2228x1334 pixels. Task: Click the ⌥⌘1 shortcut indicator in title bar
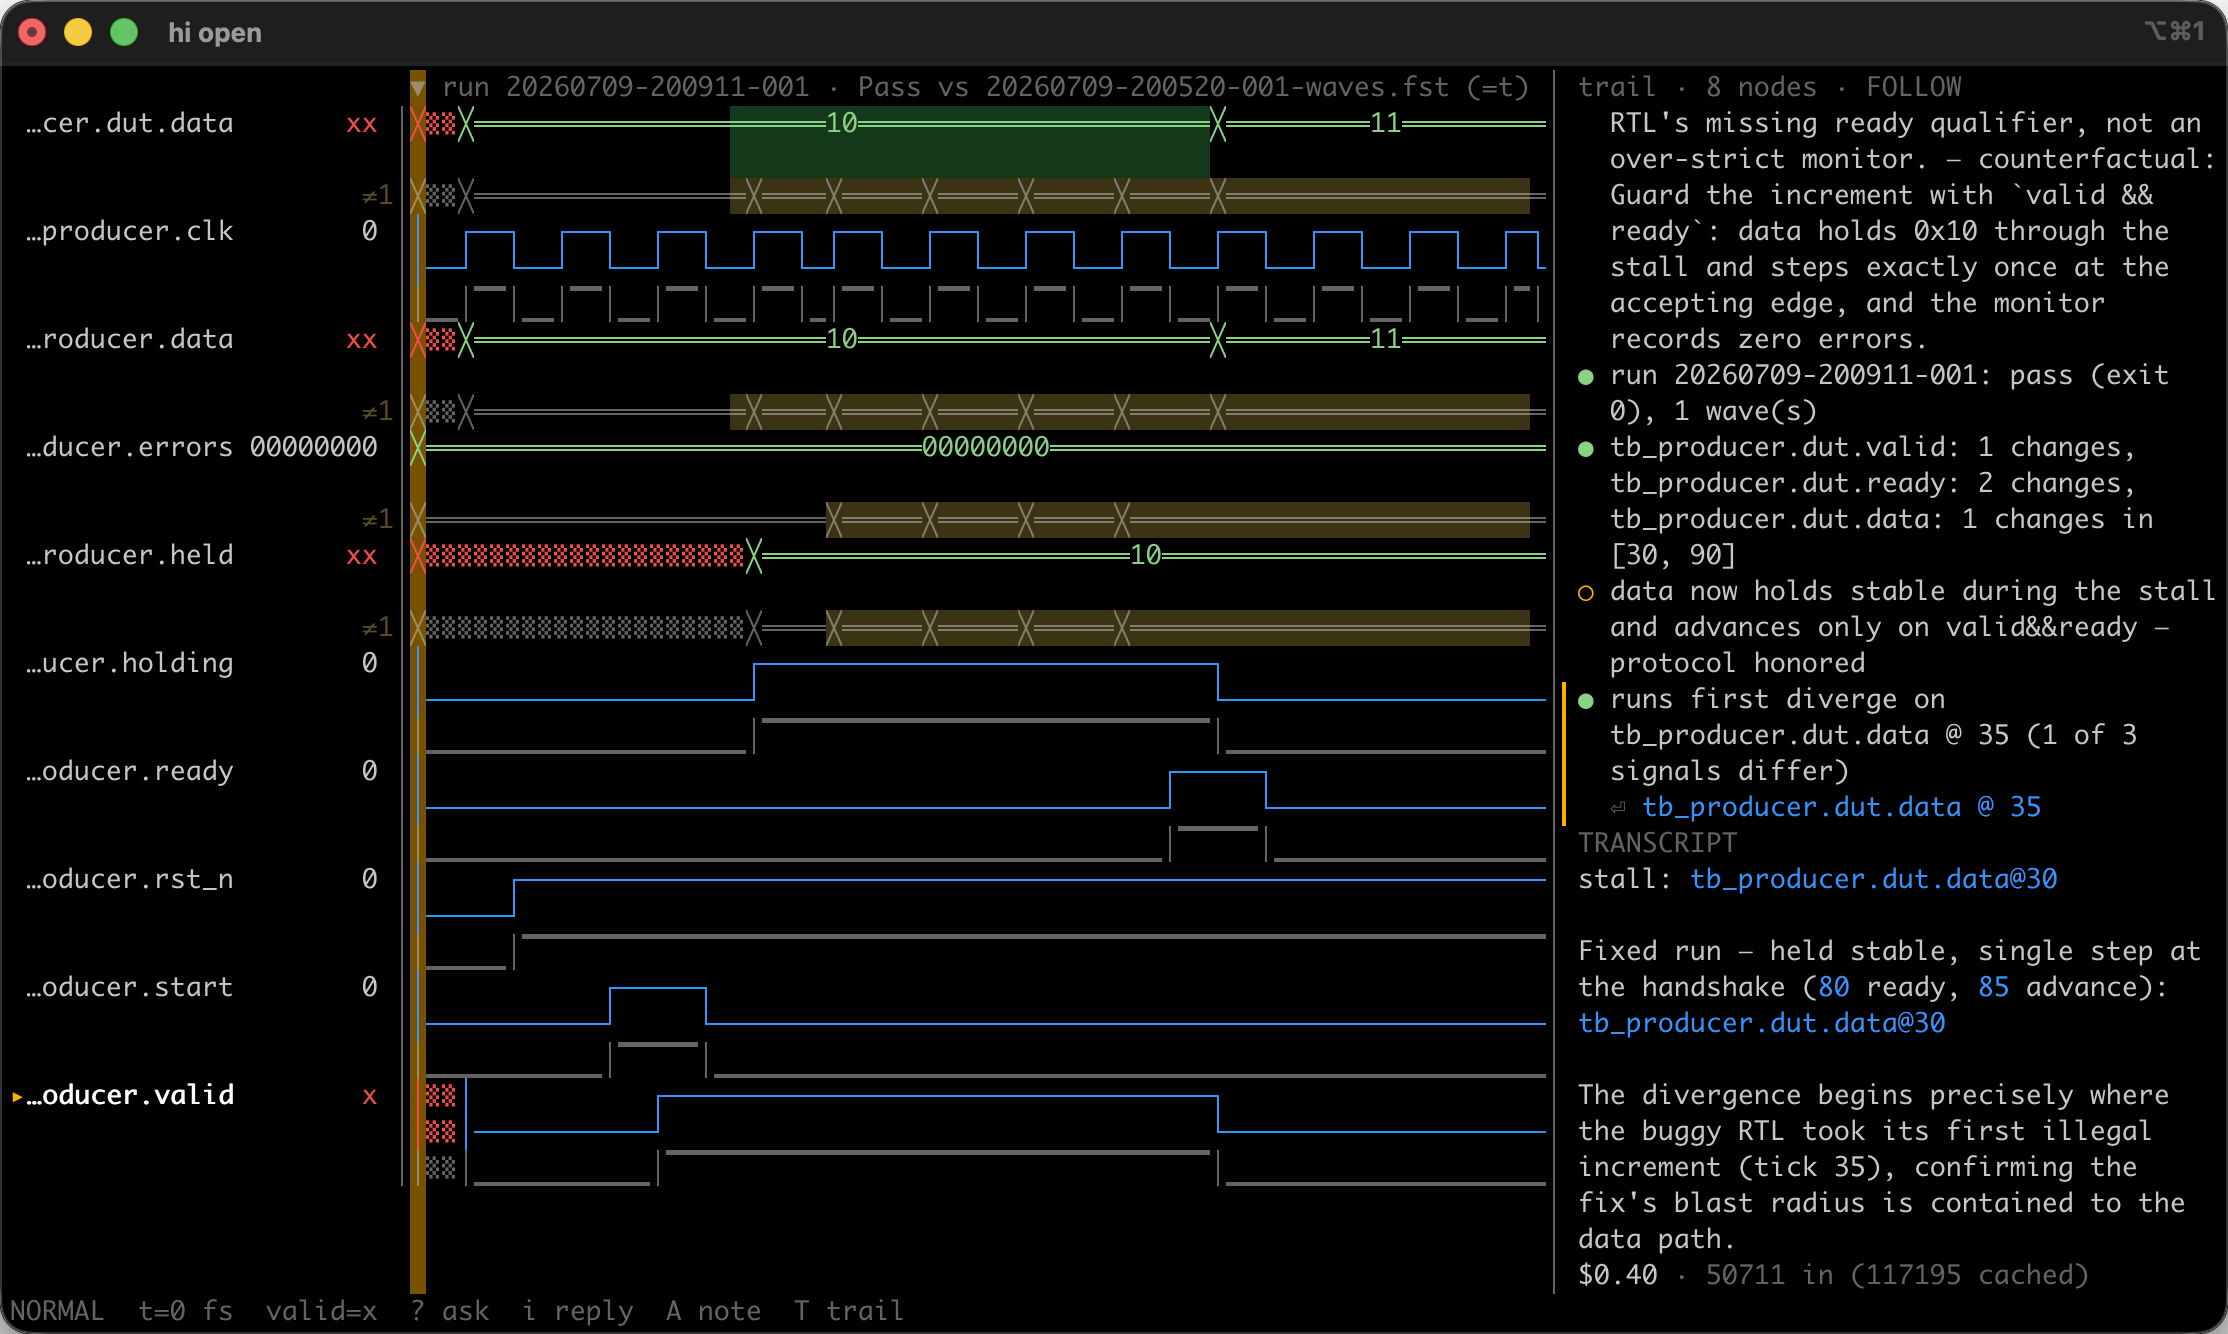(2175, 32)
